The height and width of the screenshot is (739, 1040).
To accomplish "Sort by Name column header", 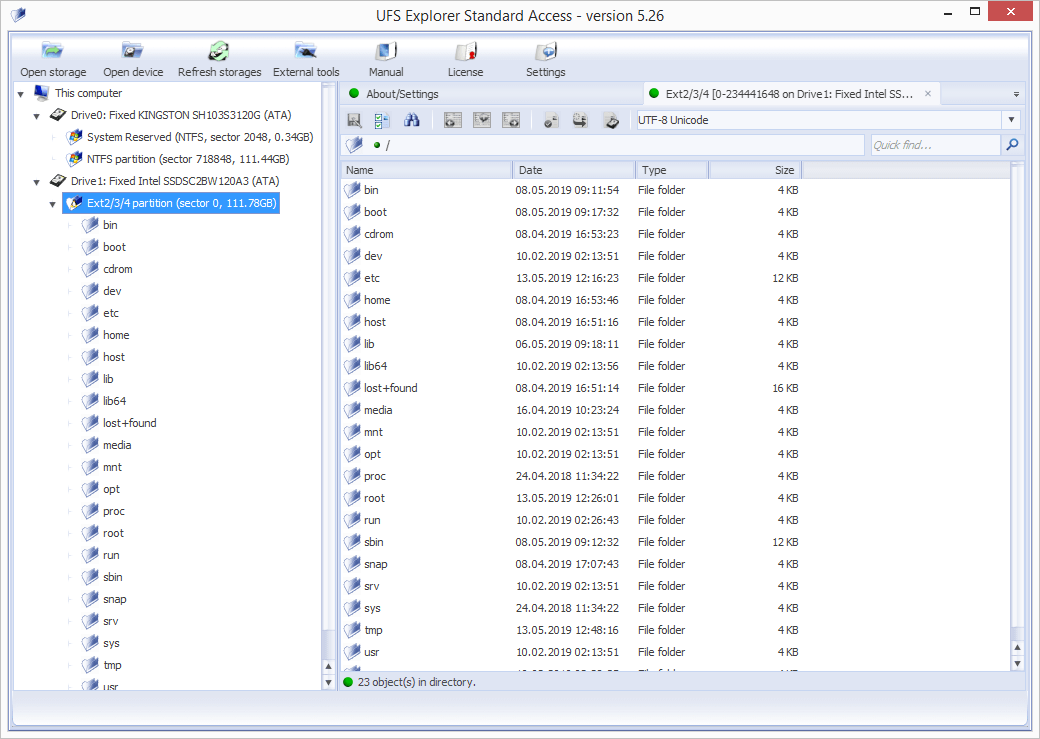I will pyautogui.click(x=426, y=170).
